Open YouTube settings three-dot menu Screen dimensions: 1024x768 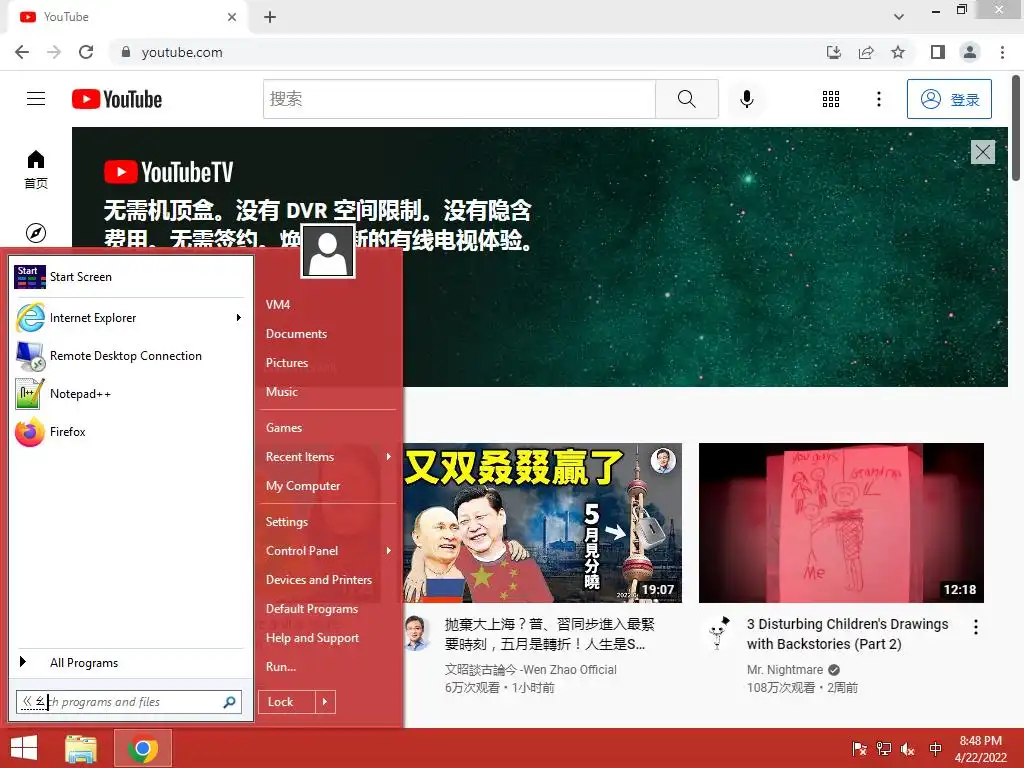coord(878,99)
